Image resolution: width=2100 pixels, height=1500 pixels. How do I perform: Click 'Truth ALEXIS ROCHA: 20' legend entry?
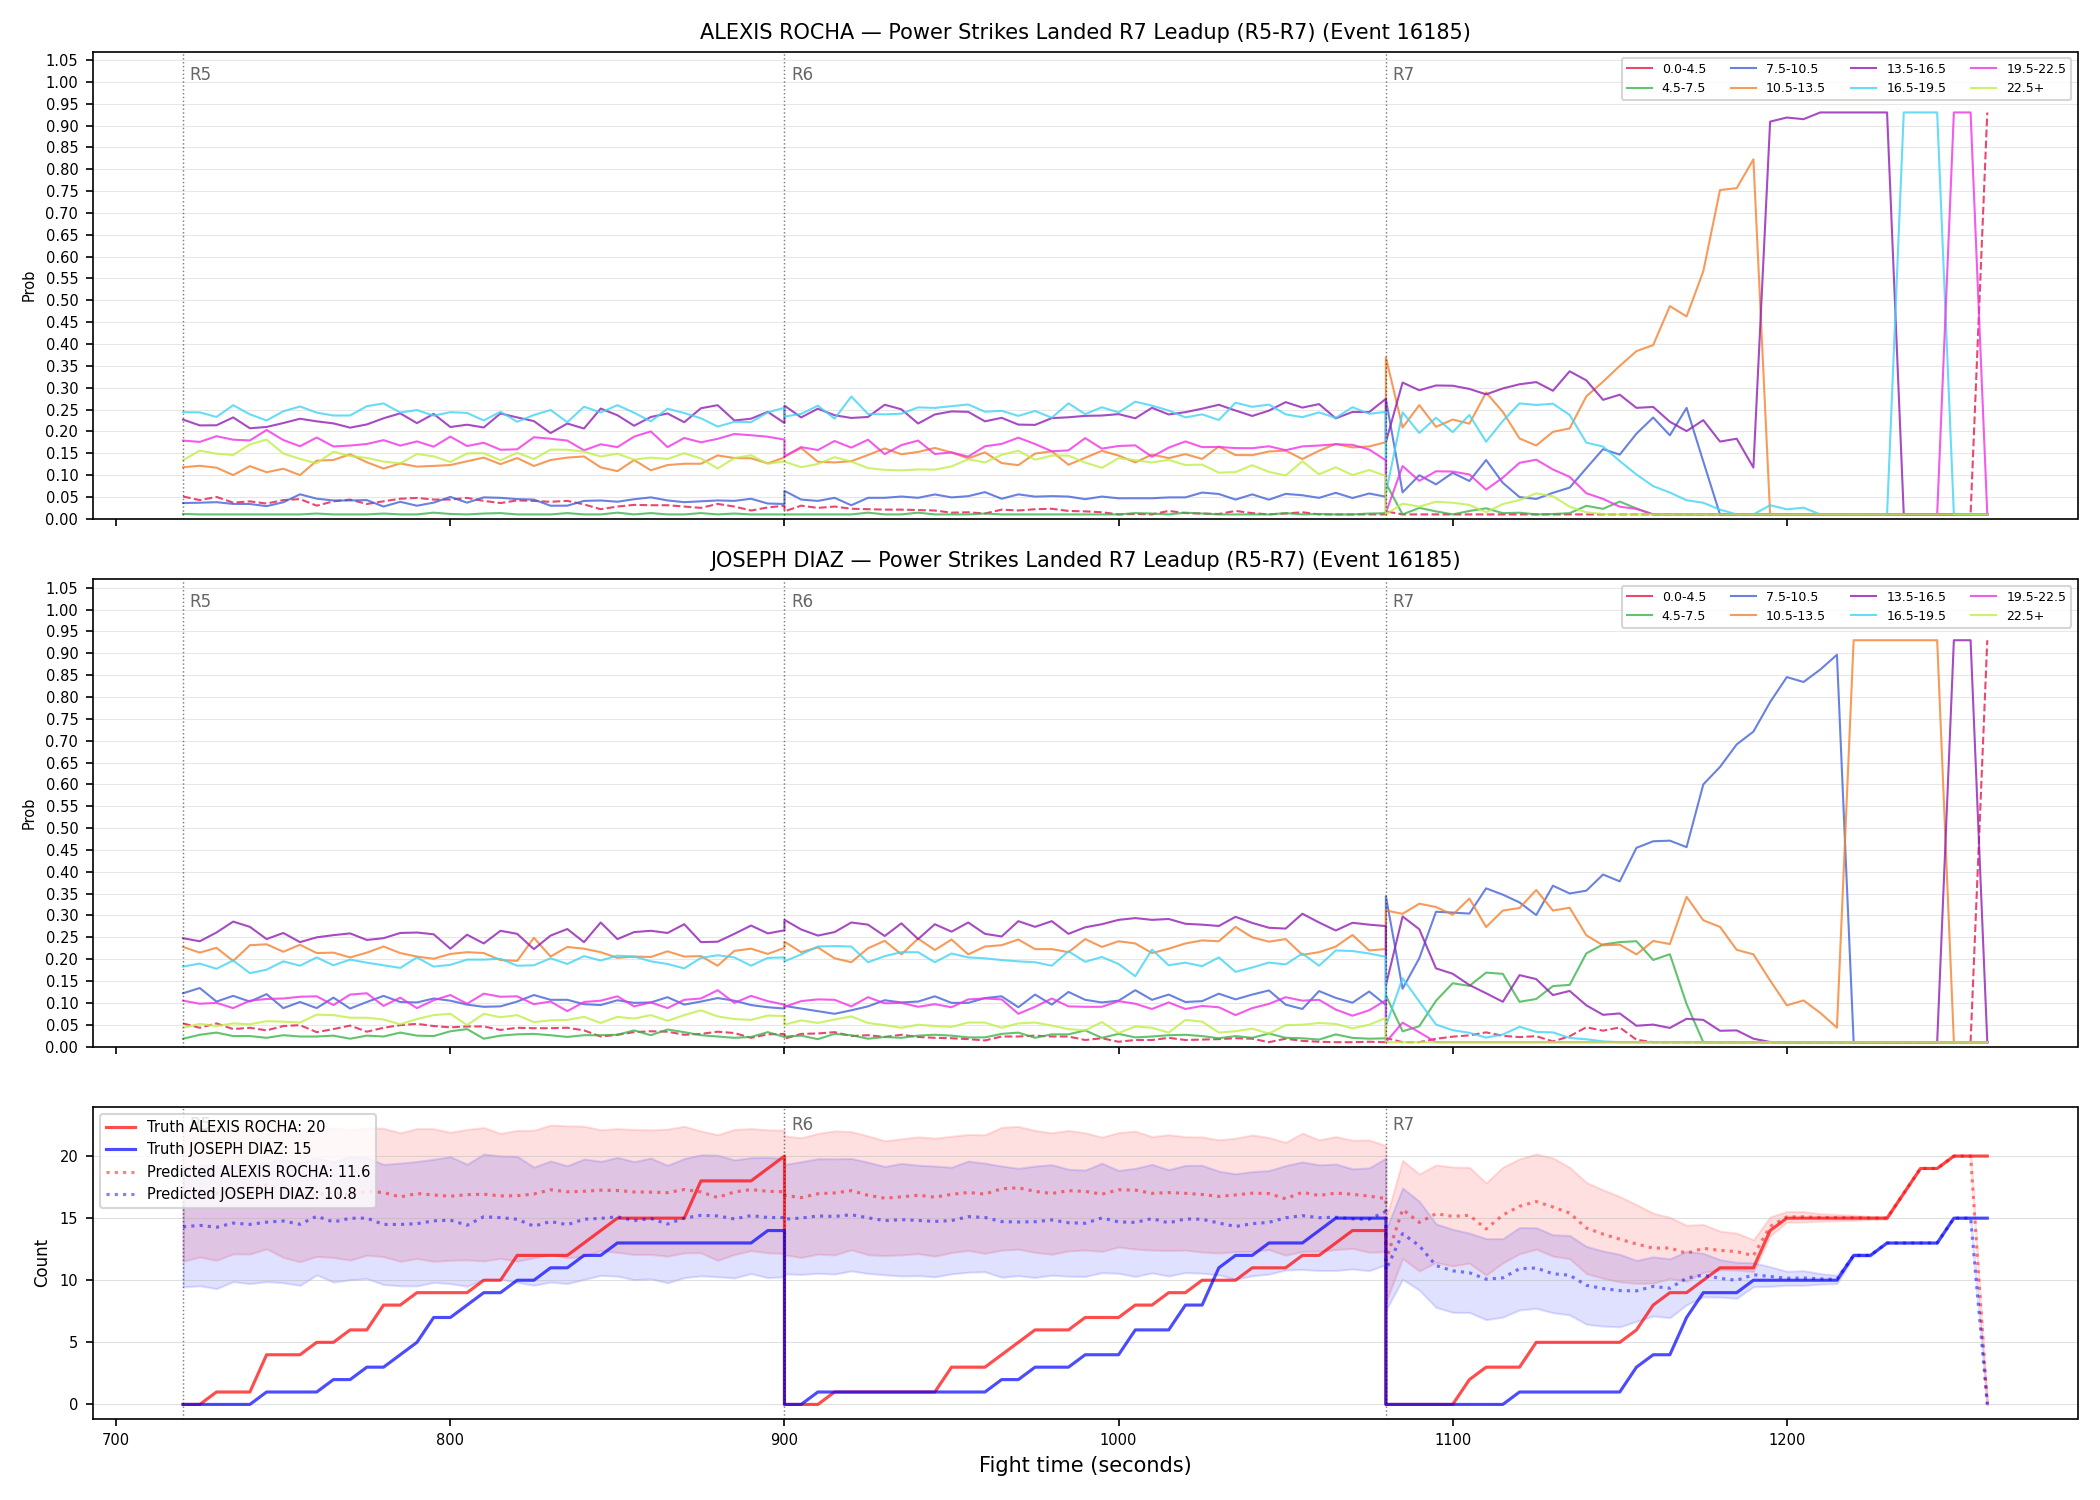[x=236, y=1127]
